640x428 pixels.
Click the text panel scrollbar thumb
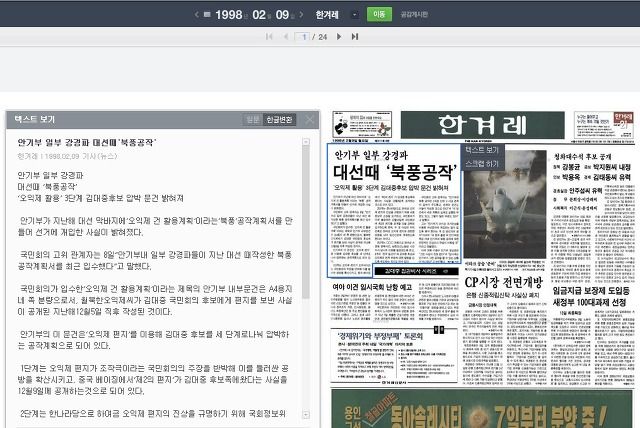pos(306,222)
